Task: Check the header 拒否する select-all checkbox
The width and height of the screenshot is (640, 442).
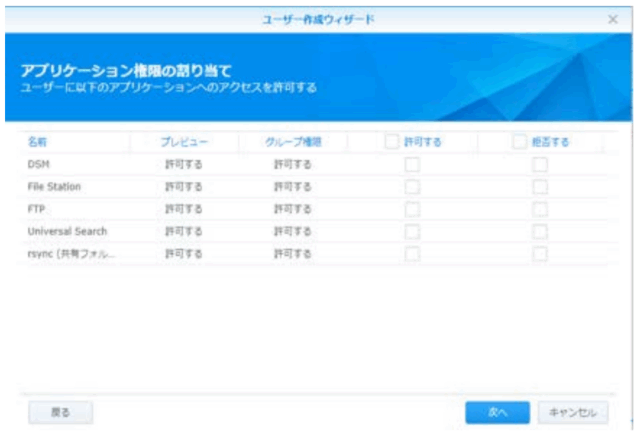Action: (519, 142)
